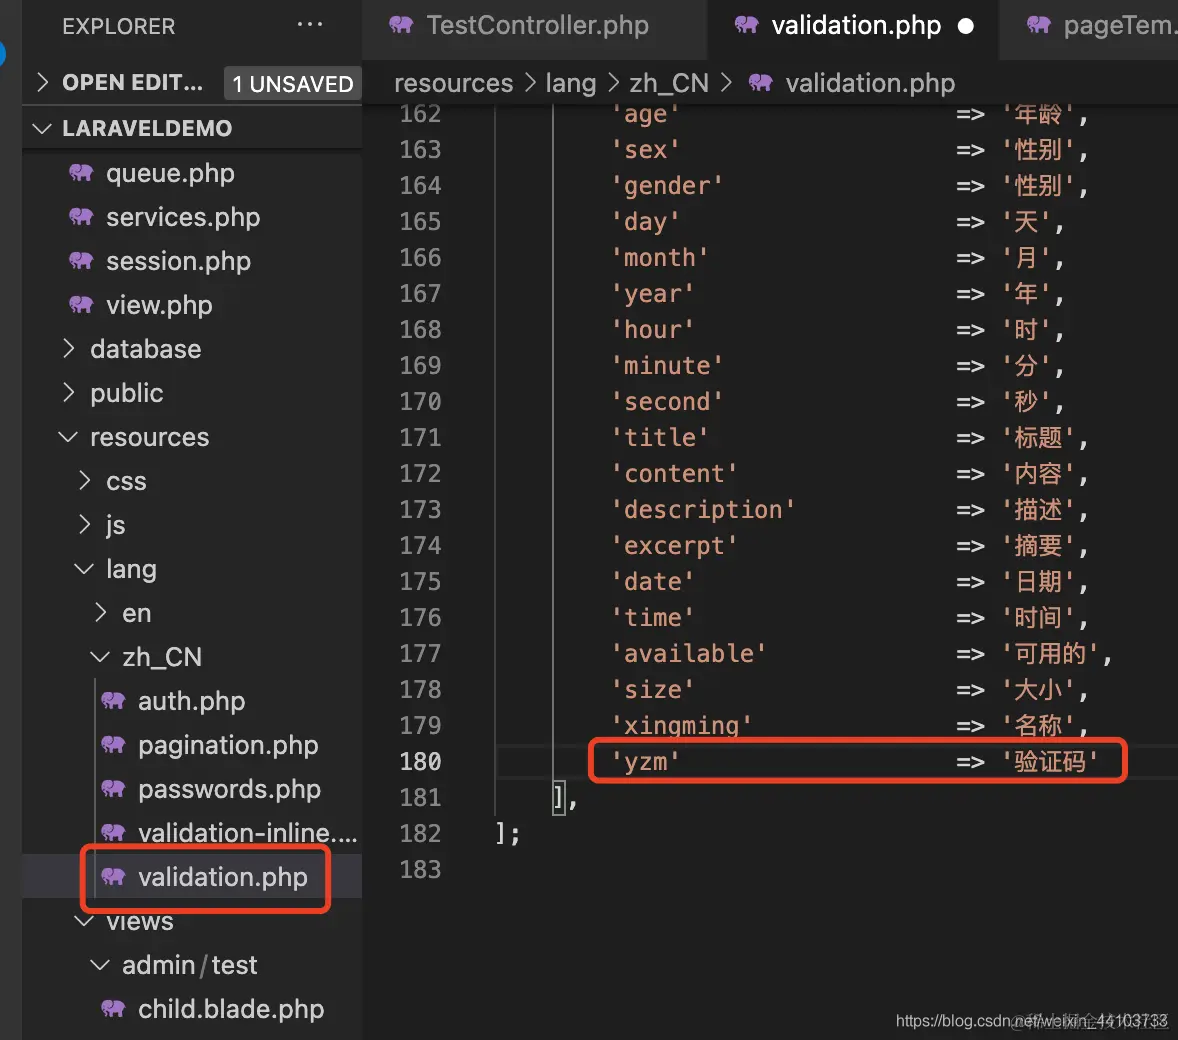Click the 'content' key on line 172
The image size is (1178, 1040).
(674, 473)
